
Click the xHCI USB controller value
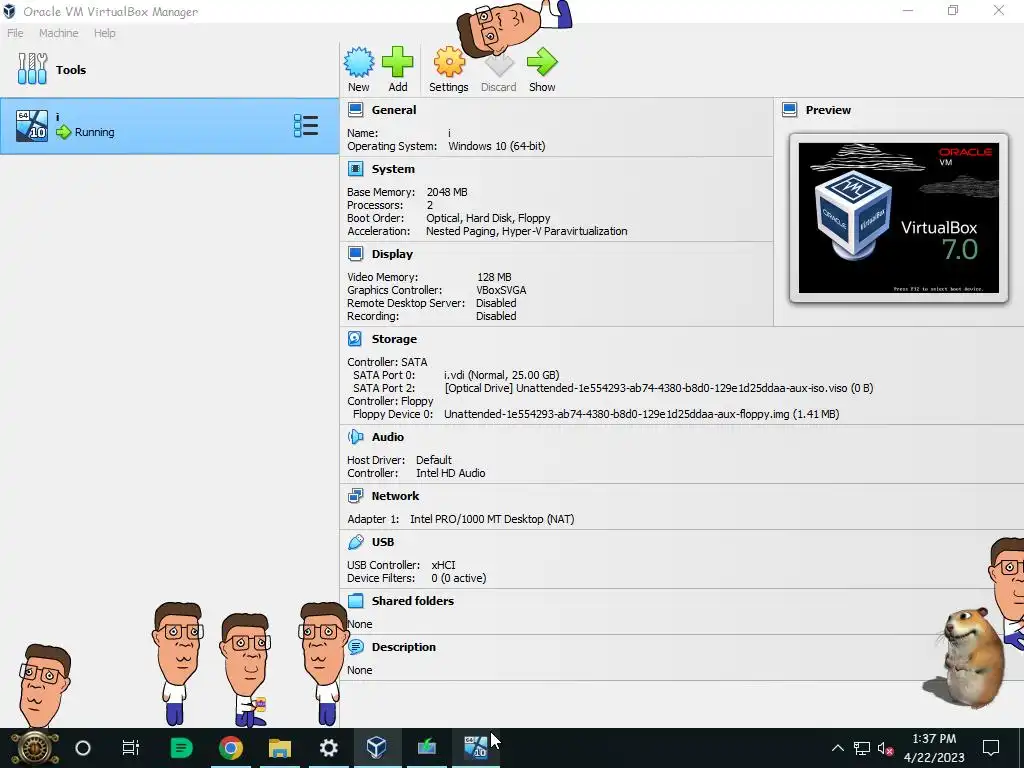[x=443, y=565]
